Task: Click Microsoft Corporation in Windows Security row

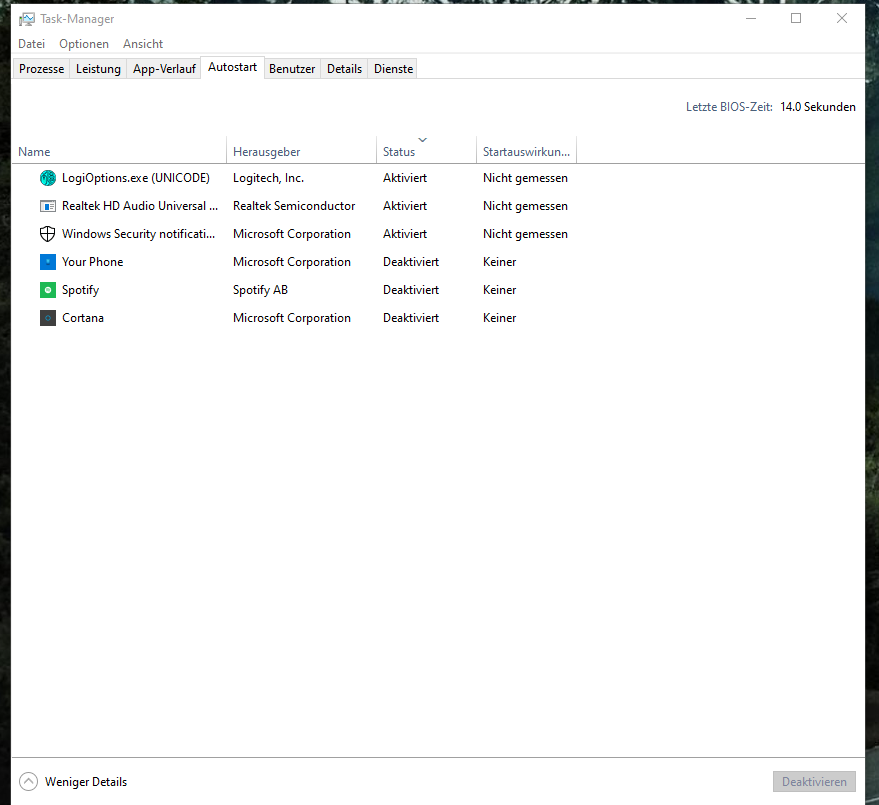Action: [x=292, y=234]
